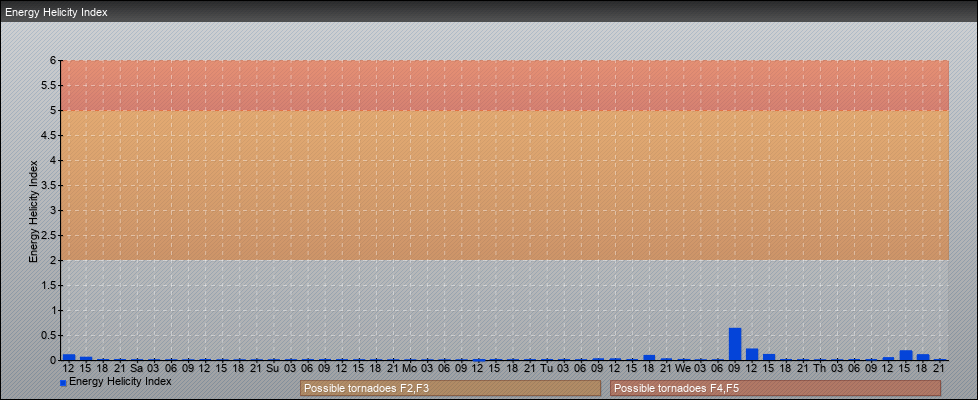The height and width of the screenshot is (400, 978).
Task: Select the tallest blue bar at Wednesday 09
Action: [x=735, y=344]
